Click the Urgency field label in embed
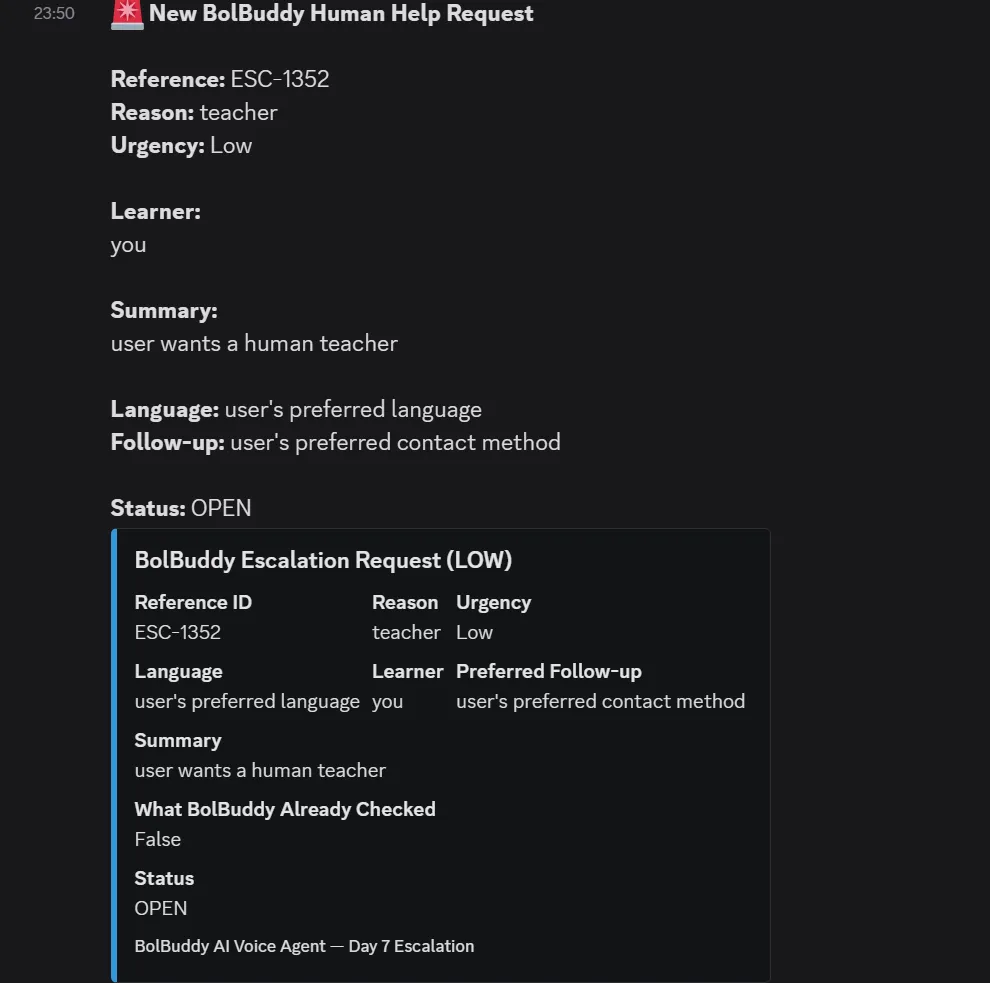 494,602
